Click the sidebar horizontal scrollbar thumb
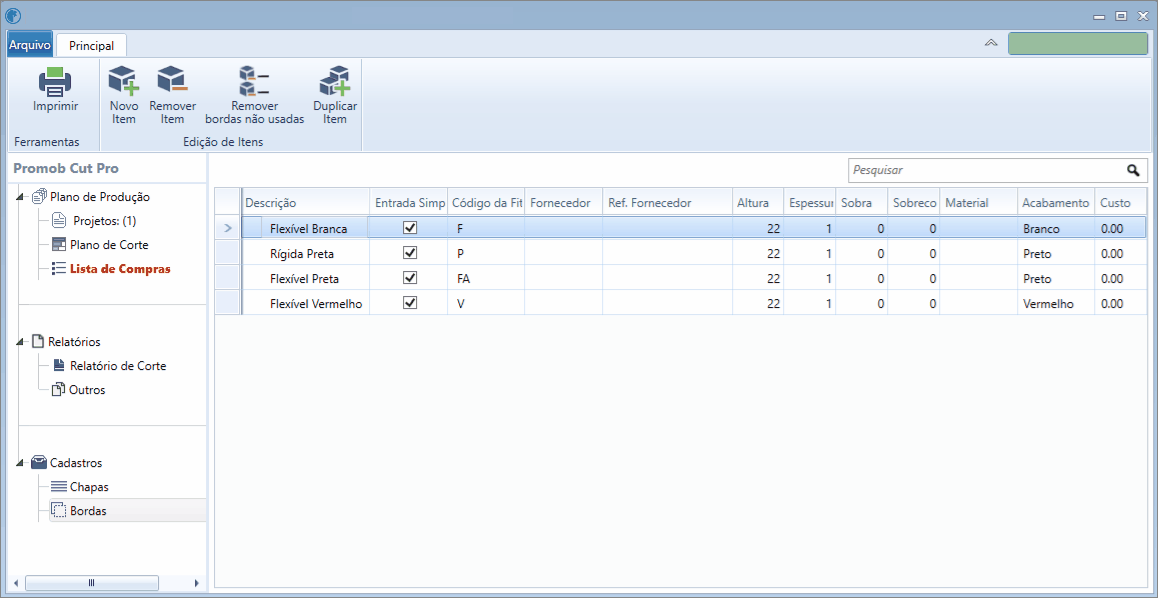The height and width of the screenshot is (598, 1158). (x=92, y=582)
